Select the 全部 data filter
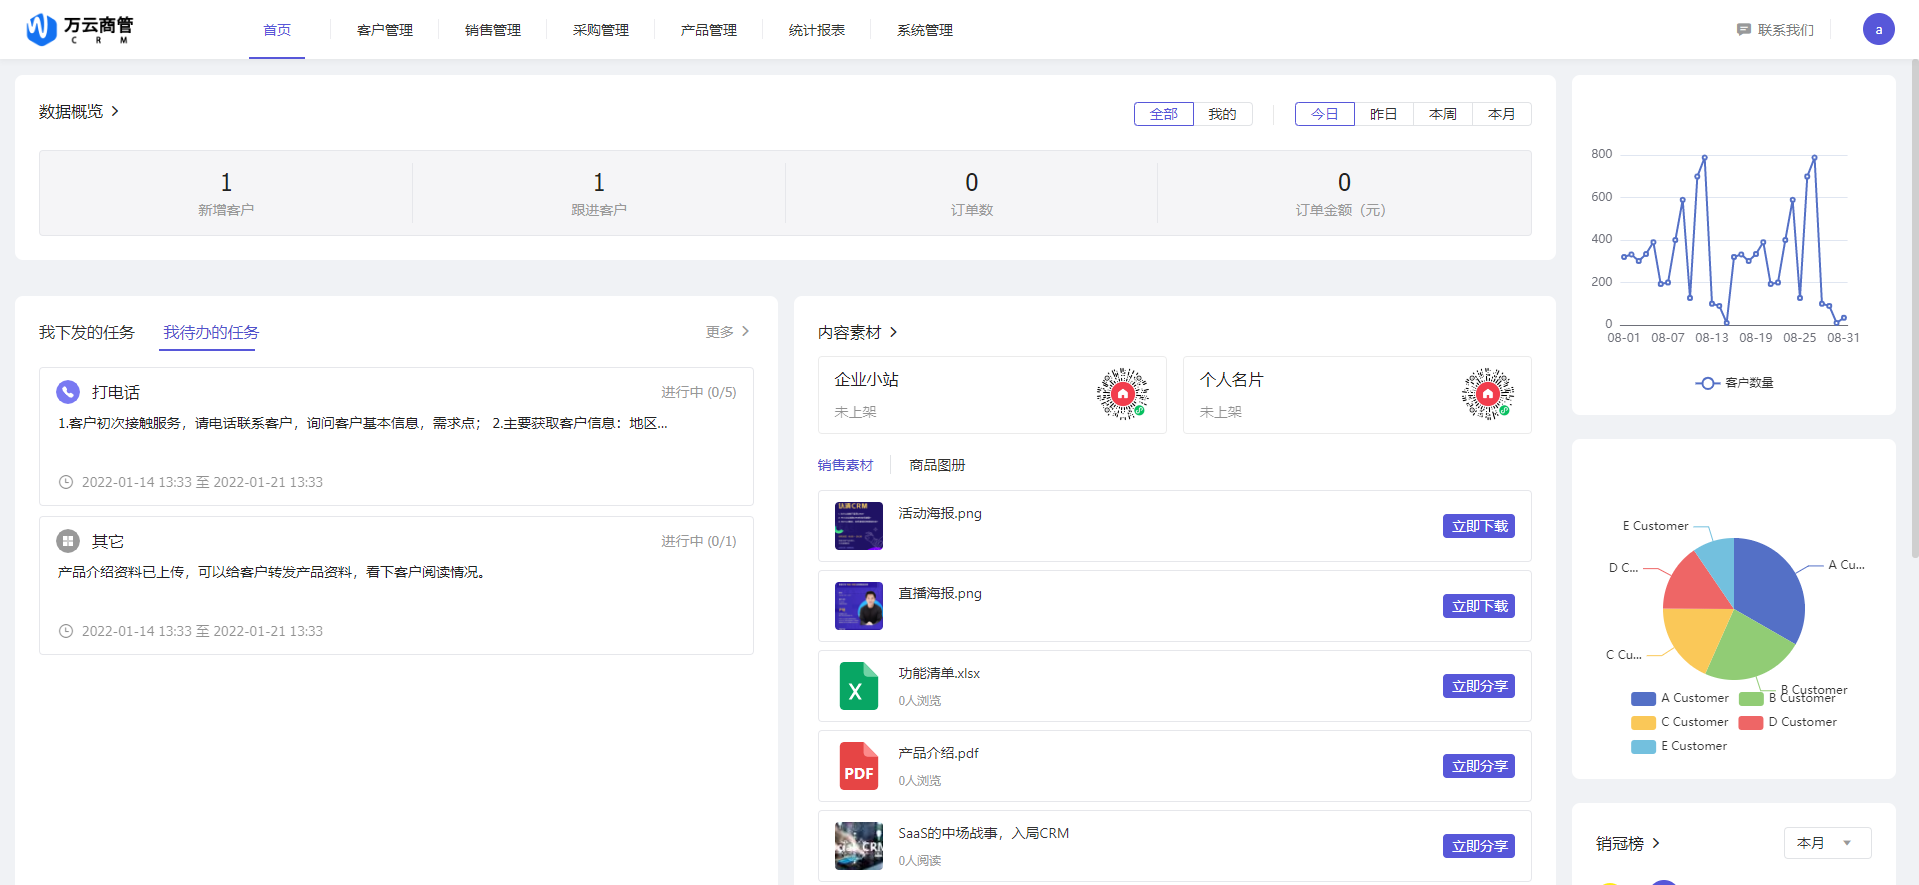1919x885 pixels. (1164, 114)
